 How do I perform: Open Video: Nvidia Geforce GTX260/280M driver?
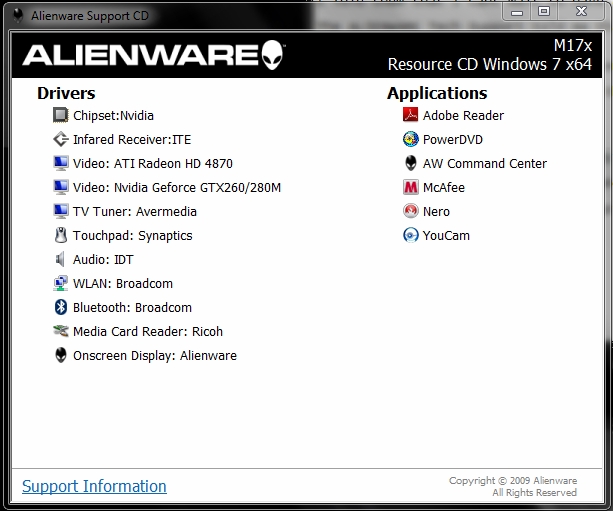coord(177,188)
